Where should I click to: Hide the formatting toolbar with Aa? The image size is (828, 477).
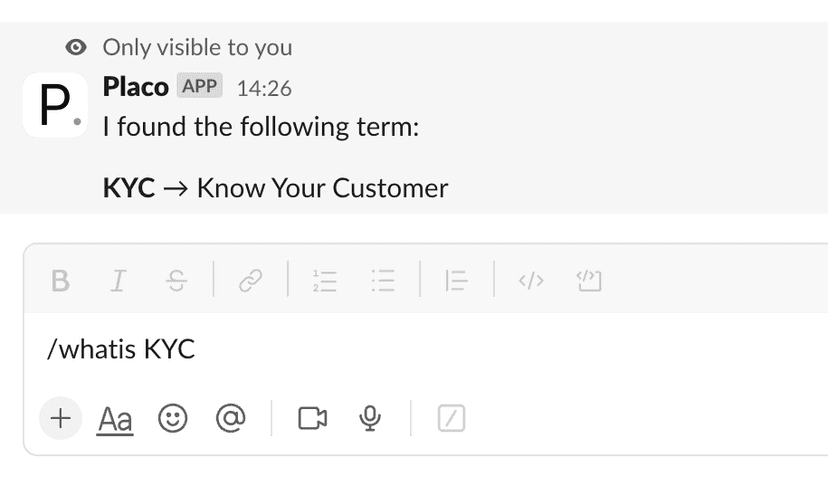[x=115, y=419]
